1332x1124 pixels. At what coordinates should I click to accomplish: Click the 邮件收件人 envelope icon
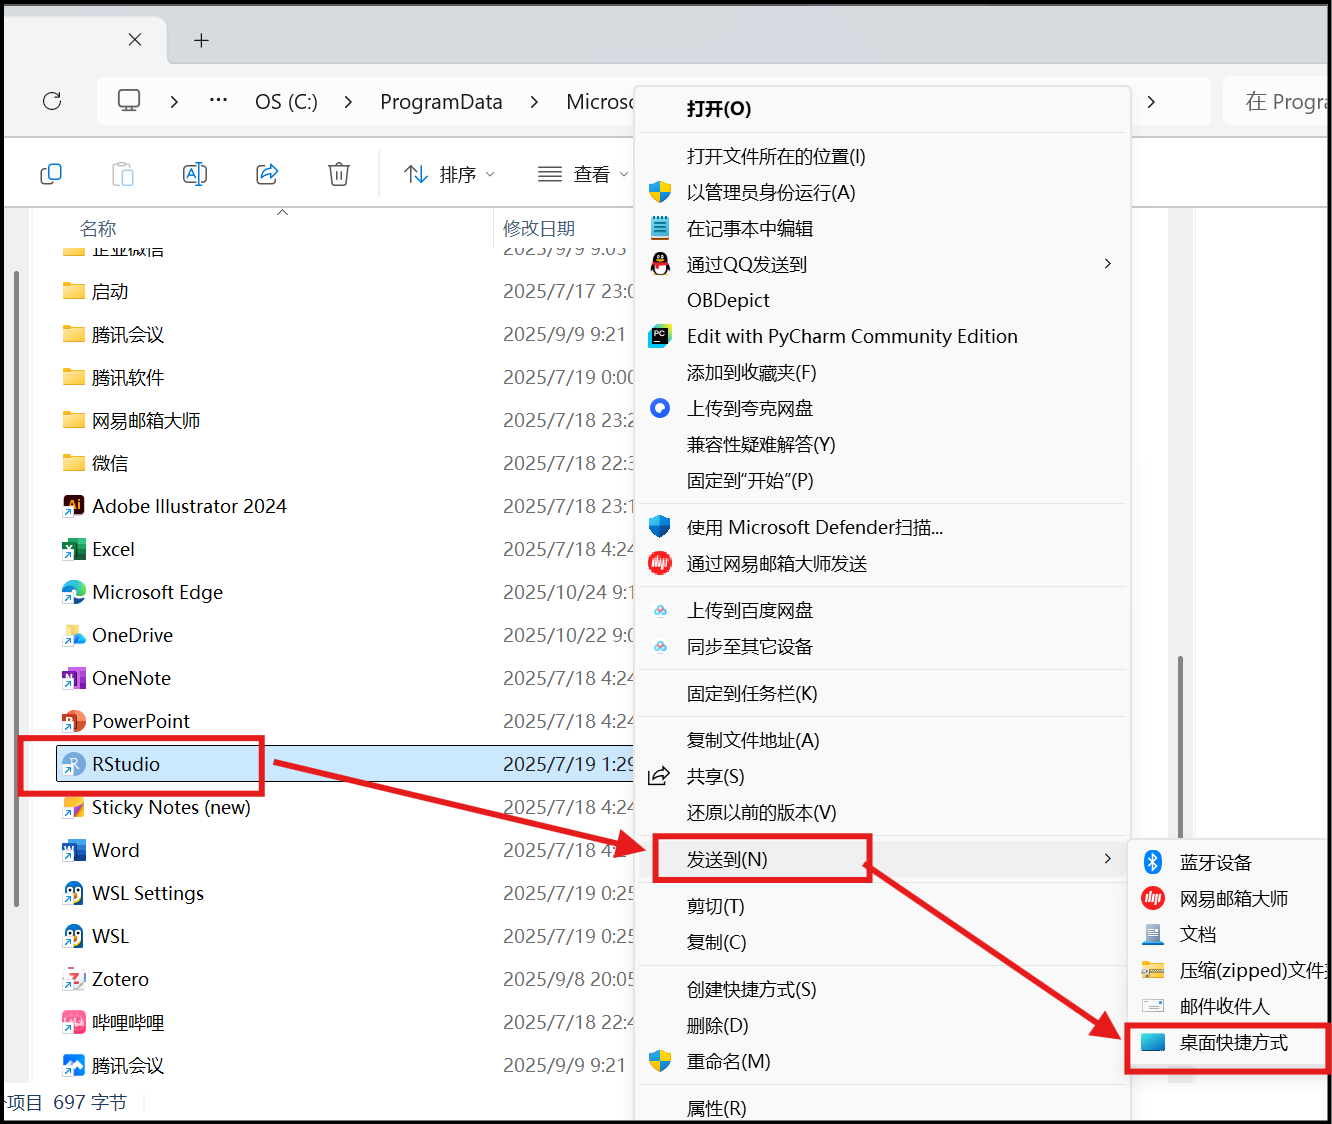(x=1153, y=1006)
